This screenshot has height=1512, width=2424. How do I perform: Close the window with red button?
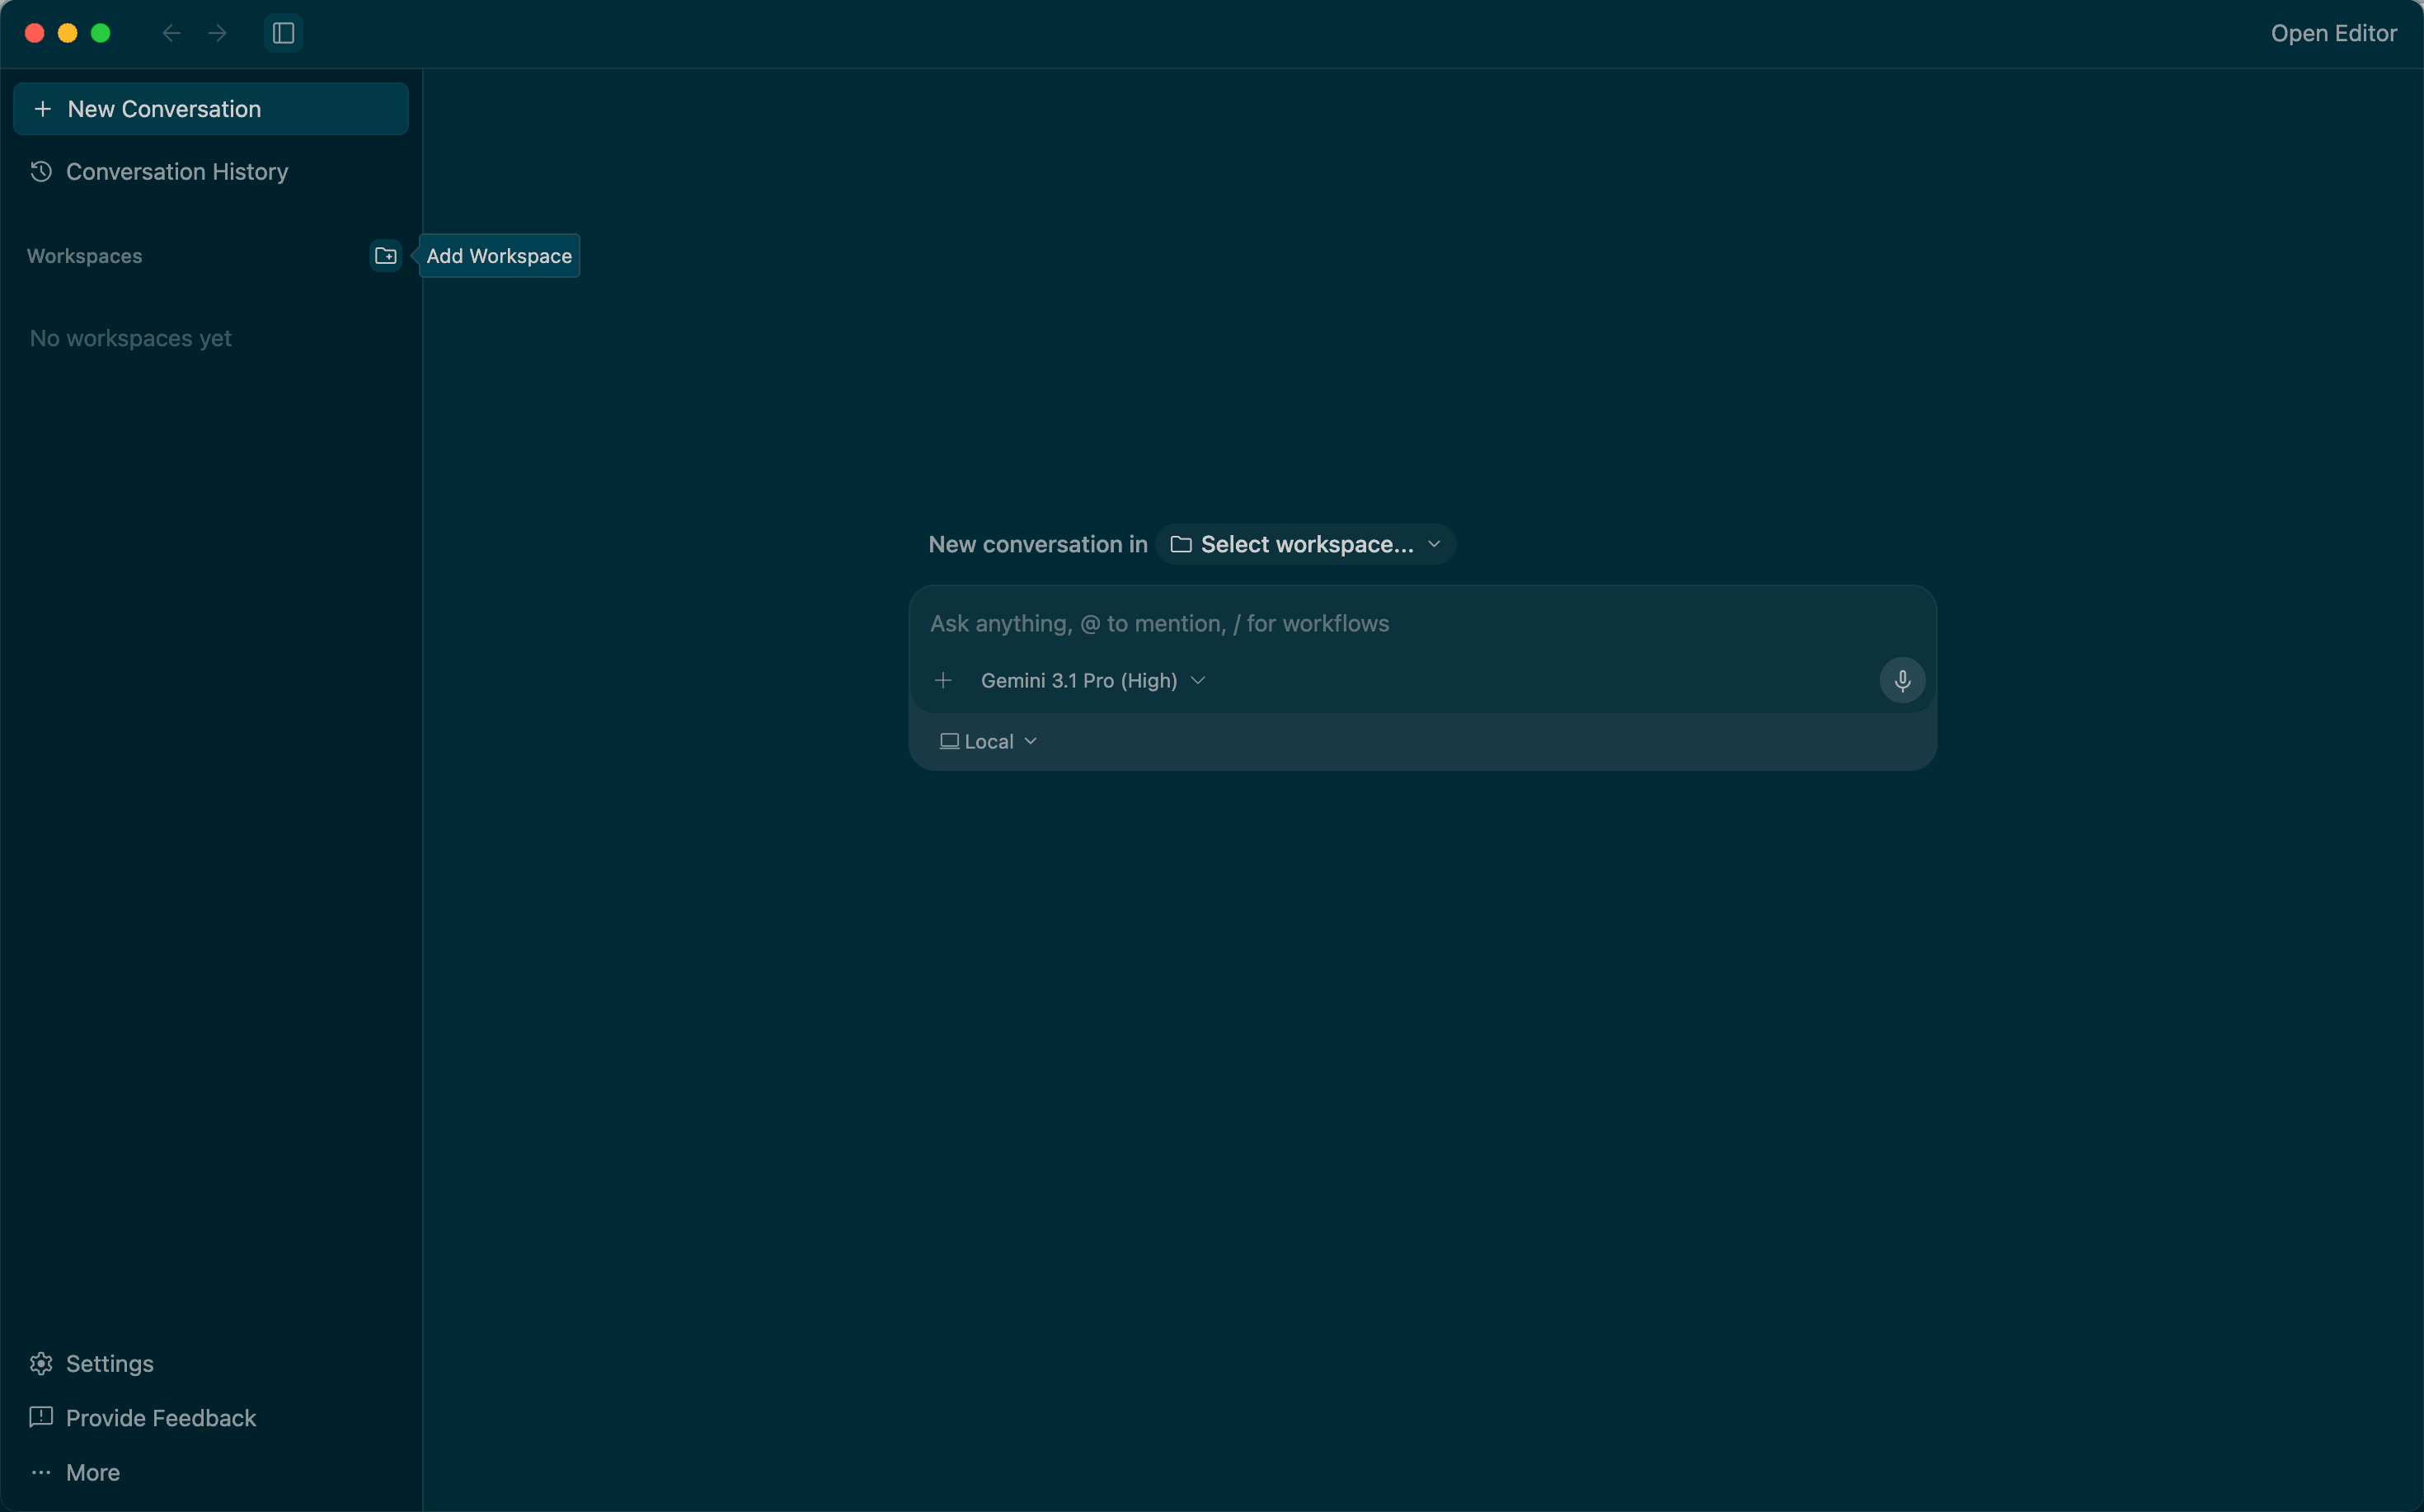[34, 33]
